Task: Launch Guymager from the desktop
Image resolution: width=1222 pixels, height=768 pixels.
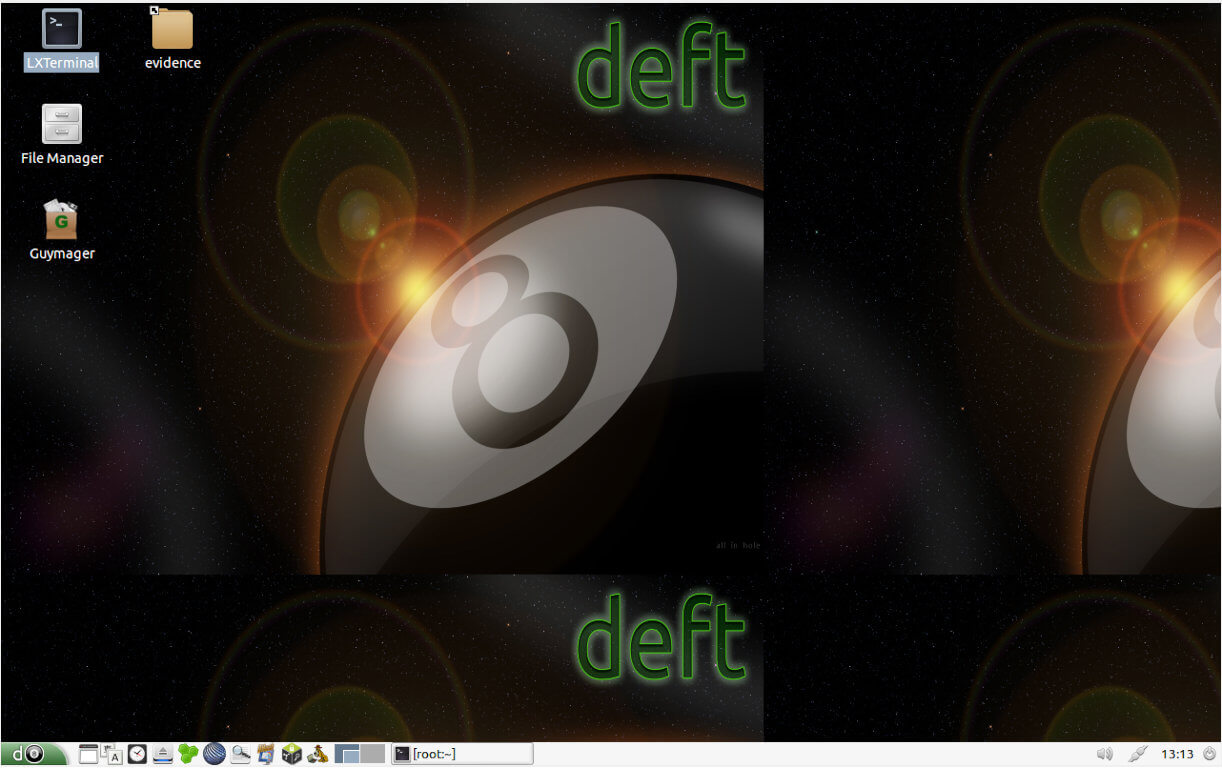Action: click(62, 230)
